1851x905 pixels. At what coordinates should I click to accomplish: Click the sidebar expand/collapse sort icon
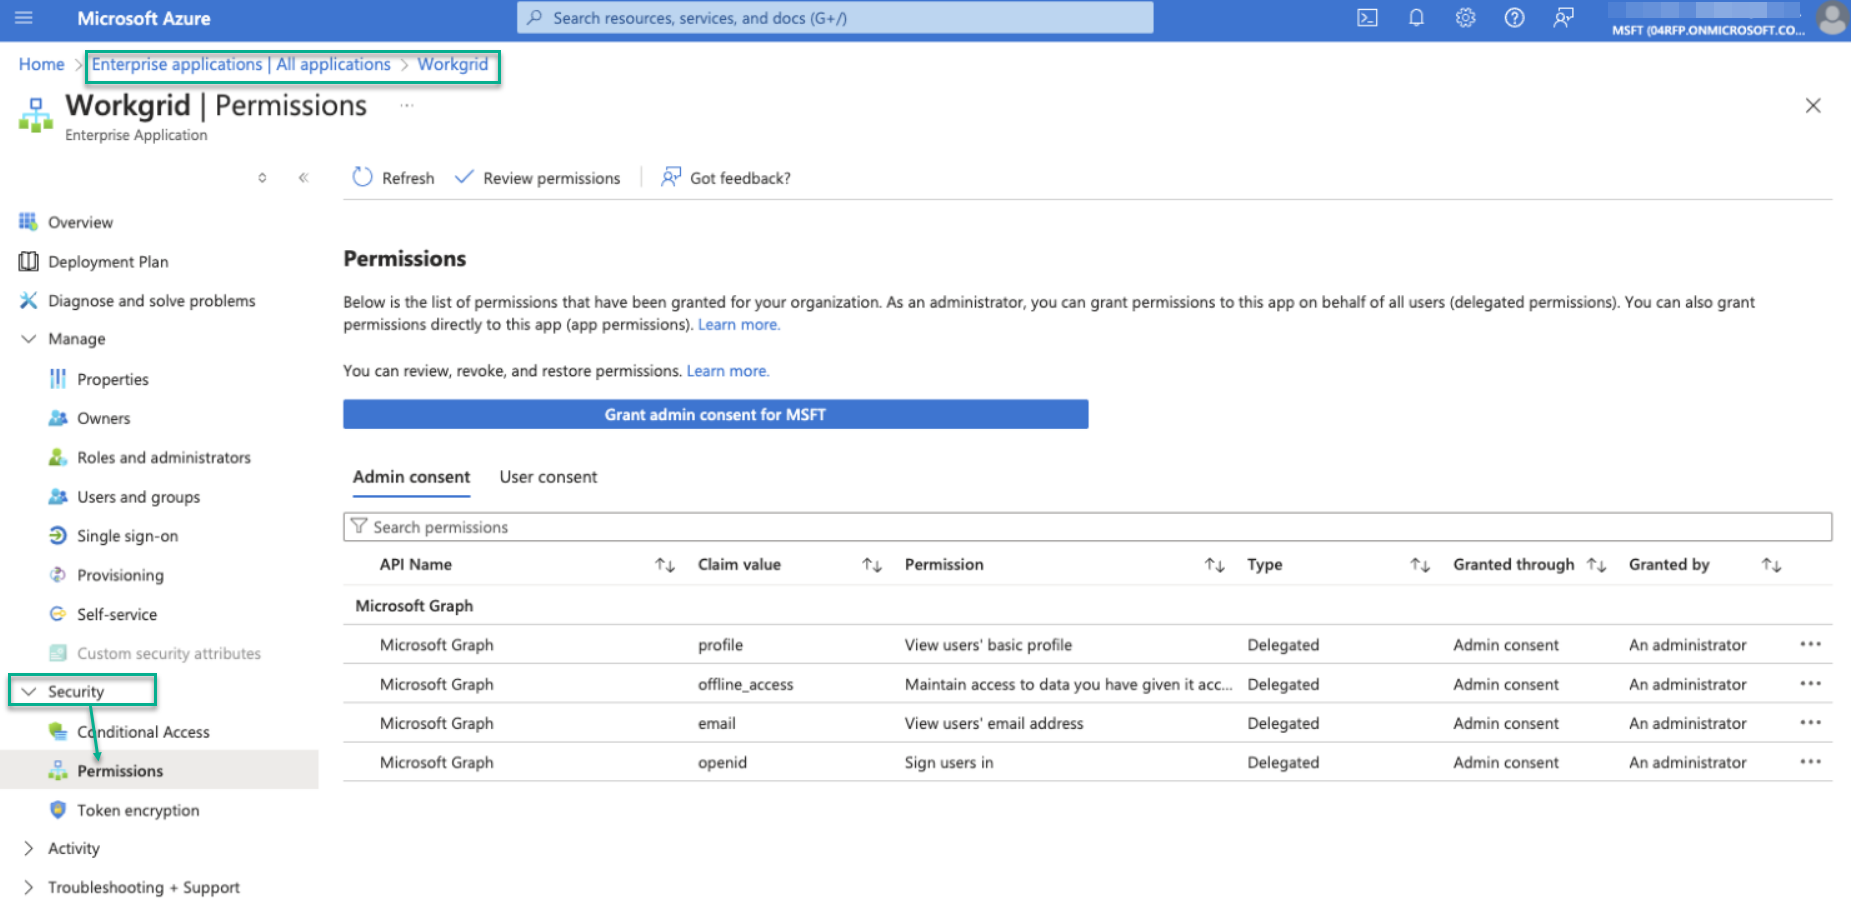point(262,178)
